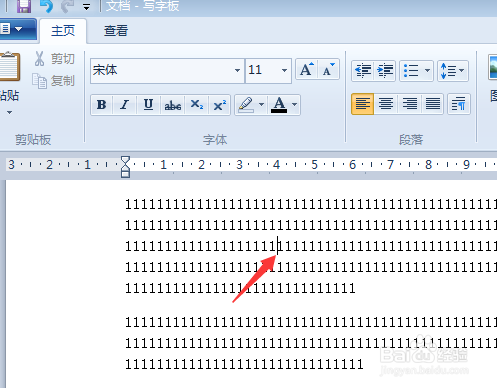Image resolution: width=497 pixels, height=388 pixels.
Task: Center align the text
Action: pyautogui.click(x=386, y=104)
